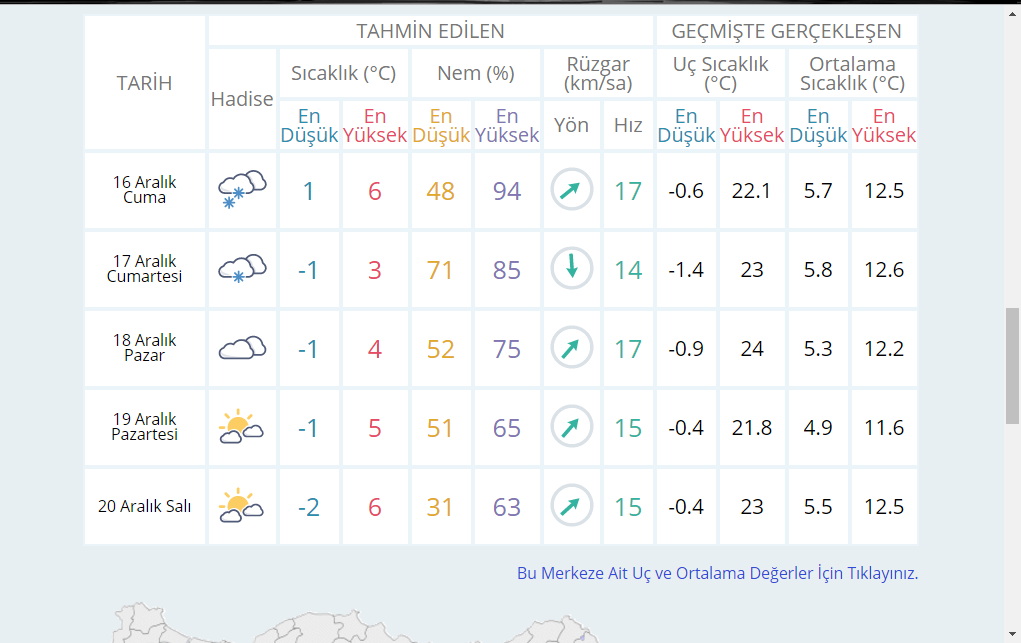This screenshot has width=1021, height=643.
Task: Click the 16 Aralık Cuma date cell
Action: pyautogui.click(x=145, y=190)
